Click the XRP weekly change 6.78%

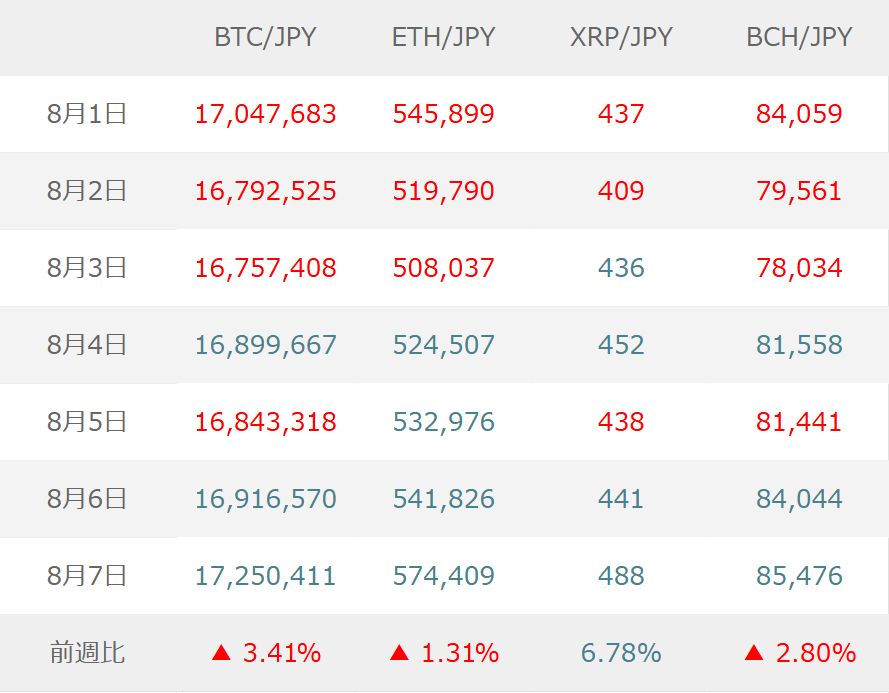[x=621, y=654]
